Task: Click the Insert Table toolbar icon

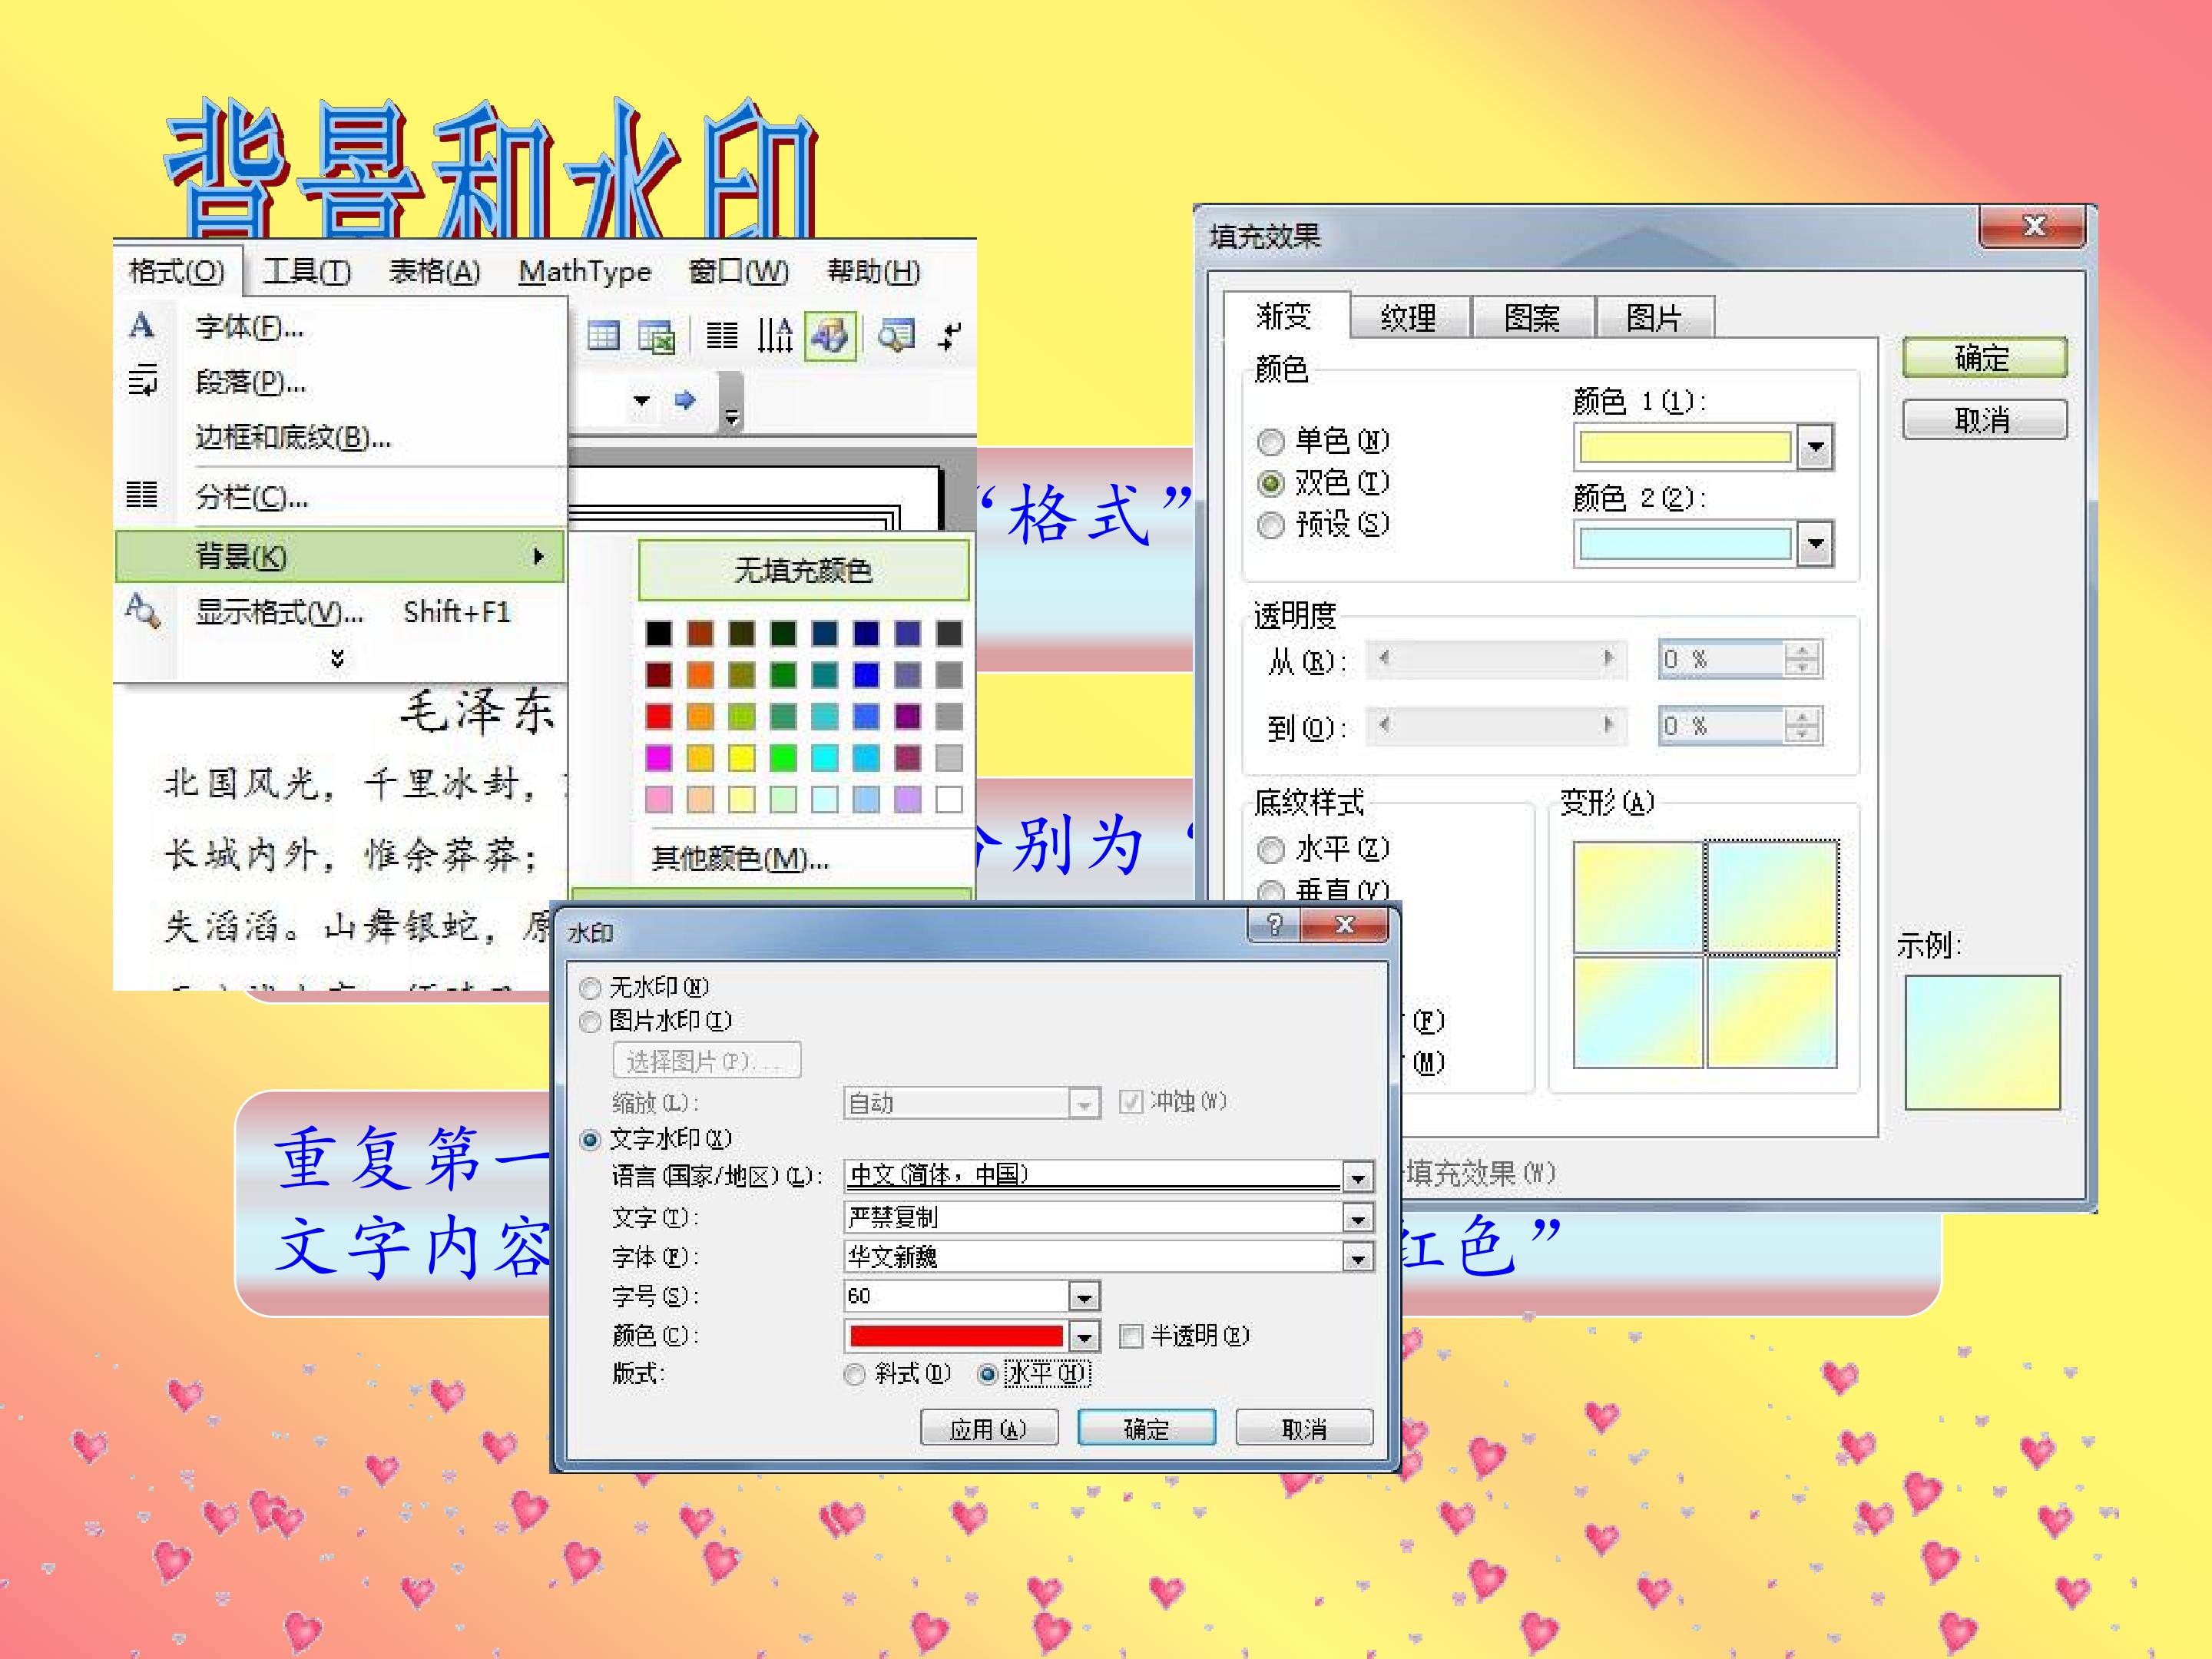Action: tap(603, 336)
